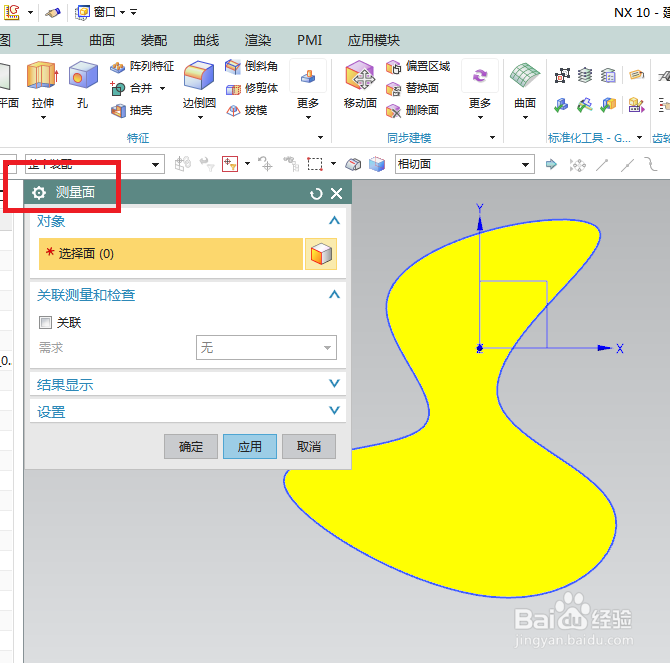Select the Move Face (移动面) tool
The width and height of the screenshot is (670, 663).
pos(360,76)
